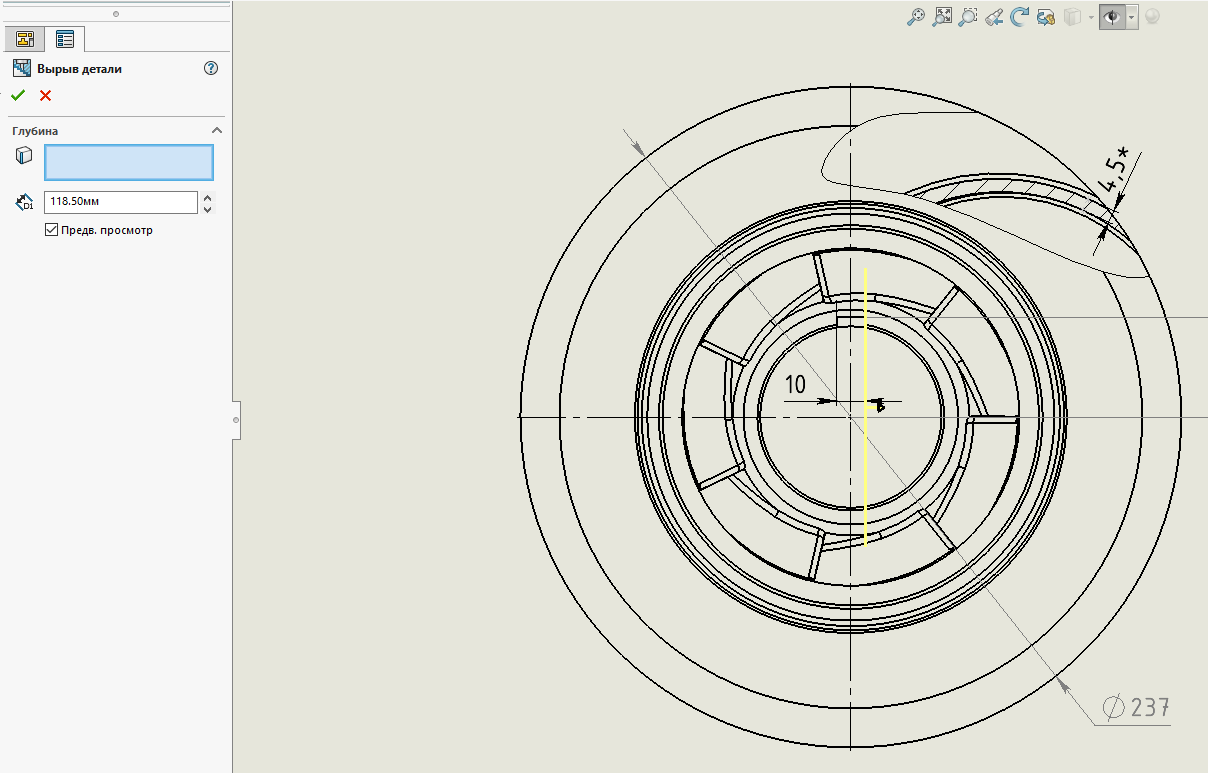Click the 118.50мм depth value field
The width and height of the screenshot is (1208, 773).
click(x=121, y=202)
